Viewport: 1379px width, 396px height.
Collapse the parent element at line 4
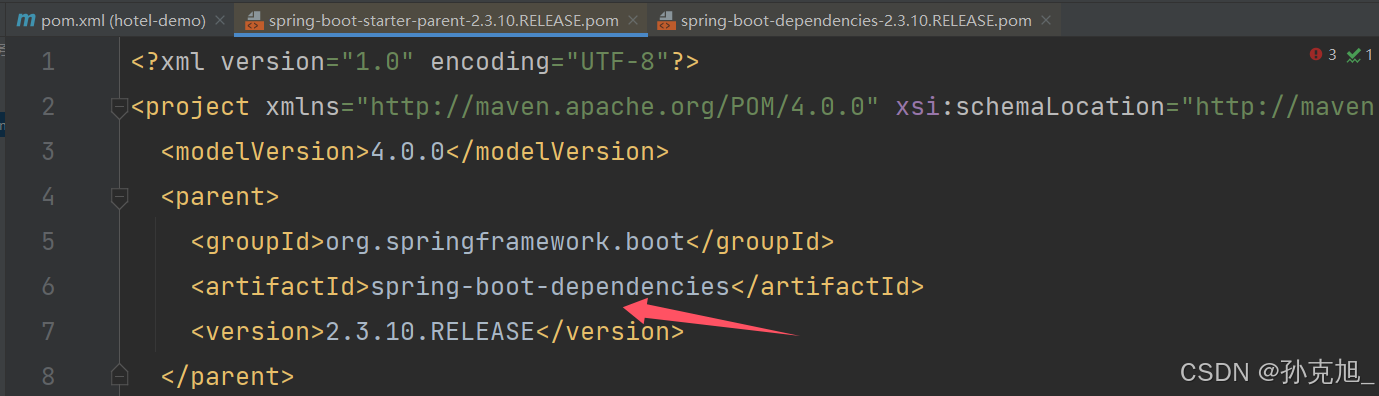(120, 197)
